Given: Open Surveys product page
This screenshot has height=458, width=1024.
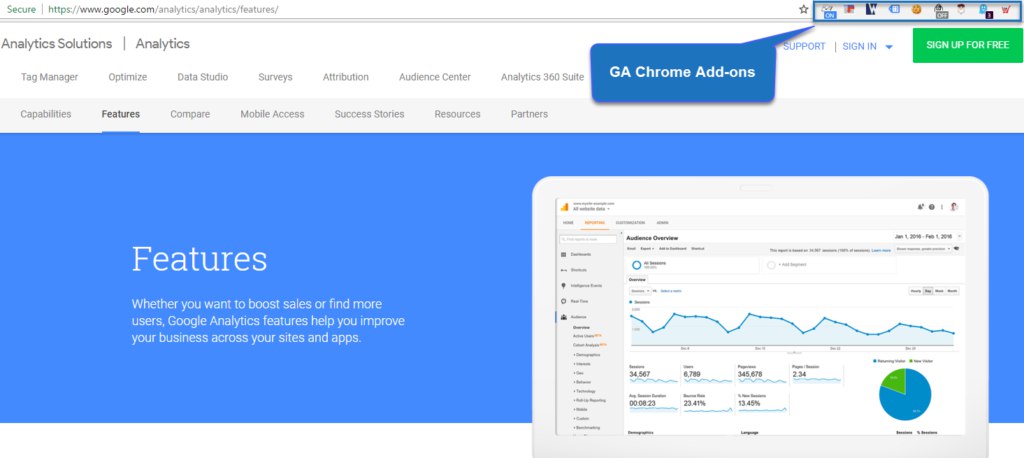Looking at the screenshot, I should [275, 77].
